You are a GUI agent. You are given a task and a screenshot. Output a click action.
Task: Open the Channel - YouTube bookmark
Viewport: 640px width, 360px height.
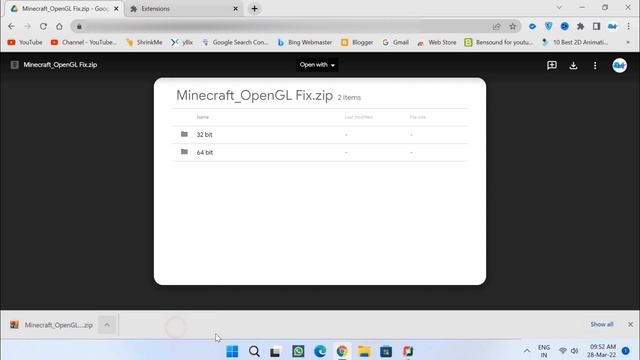[x=84, y=42]
